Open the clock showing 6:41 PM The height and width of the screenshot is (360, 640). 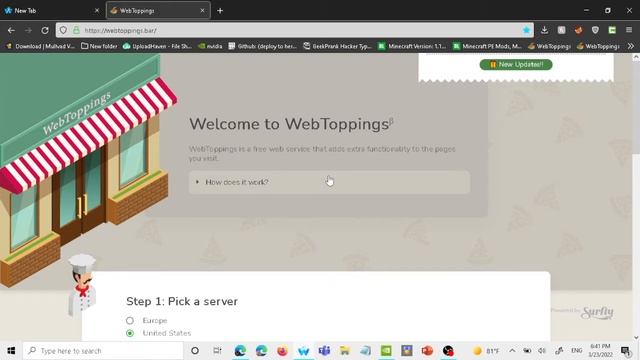tap(600, 351)
